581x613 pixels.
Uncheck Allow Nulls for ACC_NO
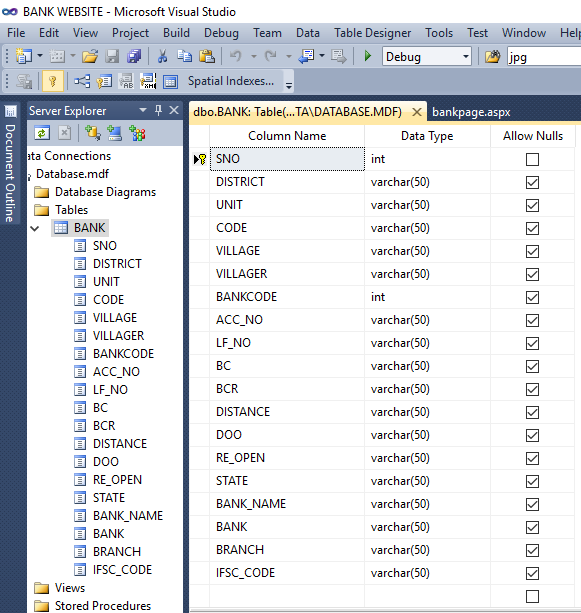pos(532,321)
